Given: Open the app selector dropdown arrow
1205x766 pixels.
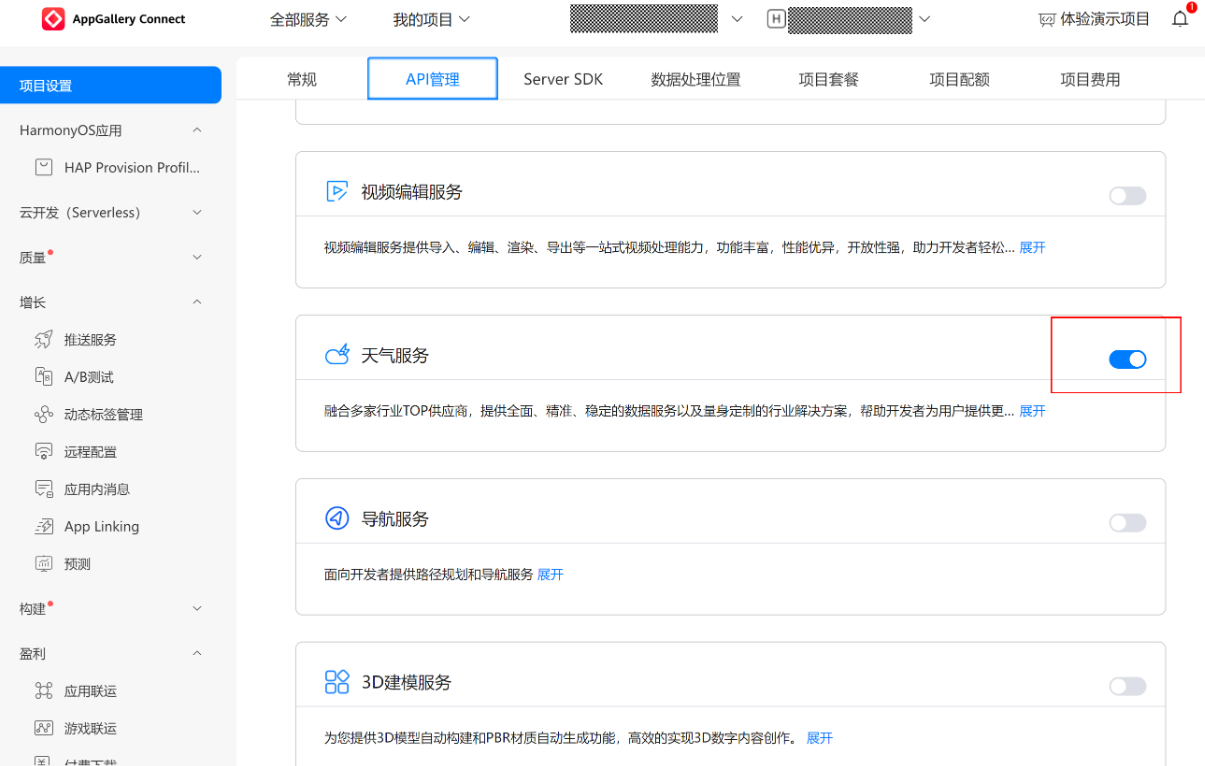Looking at the screenshot, I should tap(924, 19).
